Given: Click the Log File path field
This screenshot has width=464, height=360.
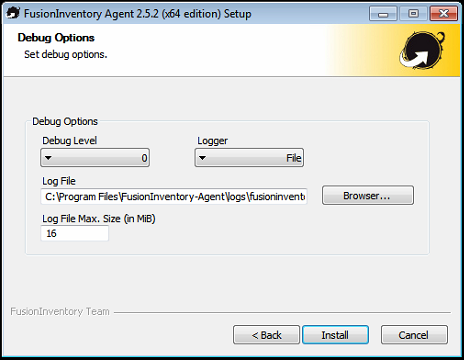Looking at the screenshot, I should point(174,197).
